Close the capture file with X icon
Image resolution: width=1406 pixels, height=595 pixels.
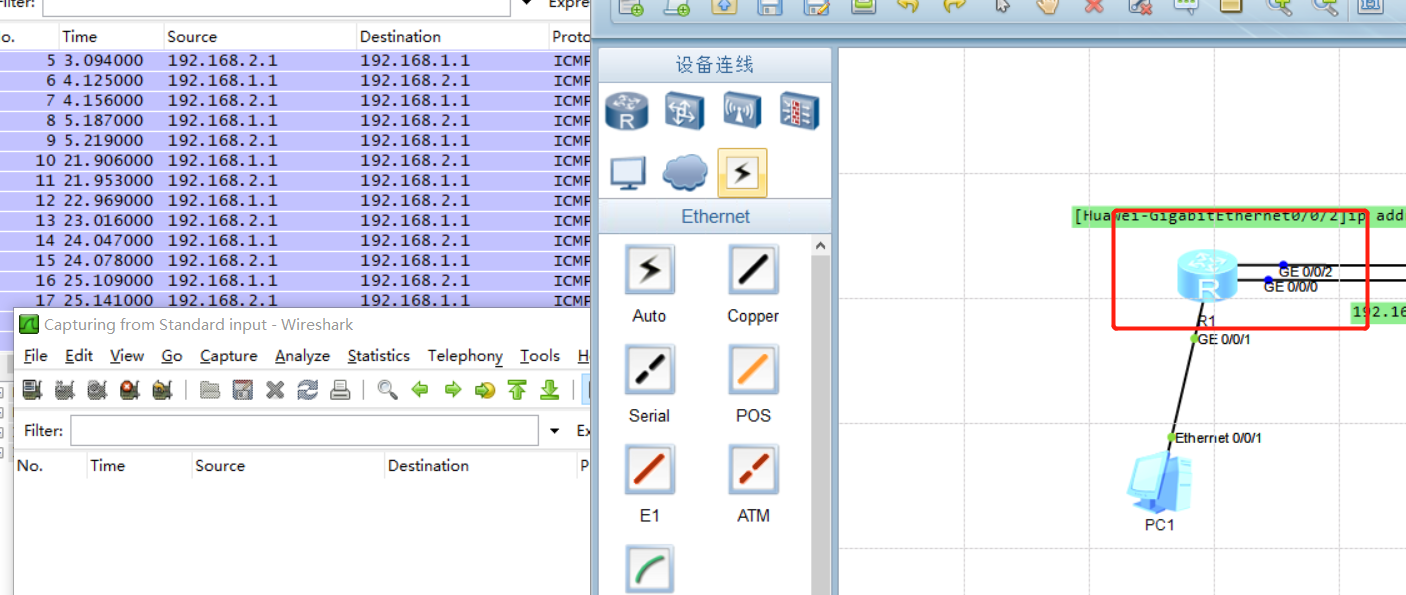(275, 389)
